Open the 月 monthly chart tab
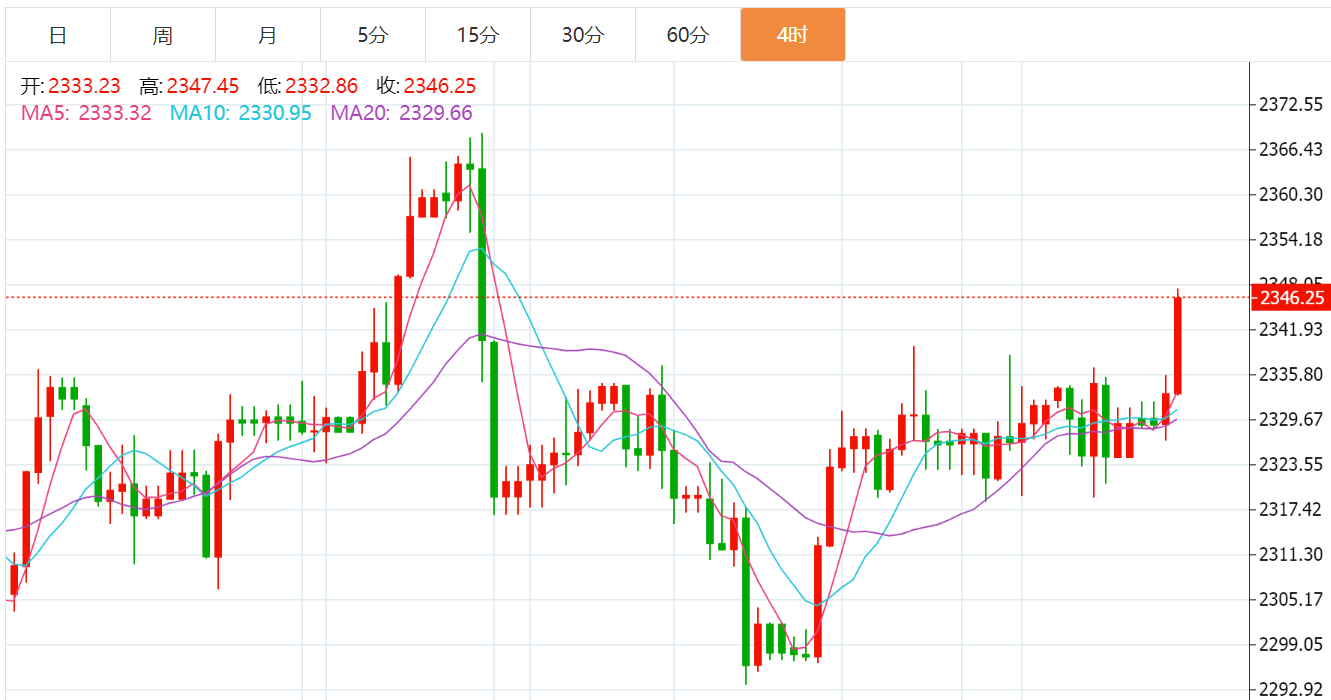The width and height of the screenshot is (1331, 700). click(268, 35)
